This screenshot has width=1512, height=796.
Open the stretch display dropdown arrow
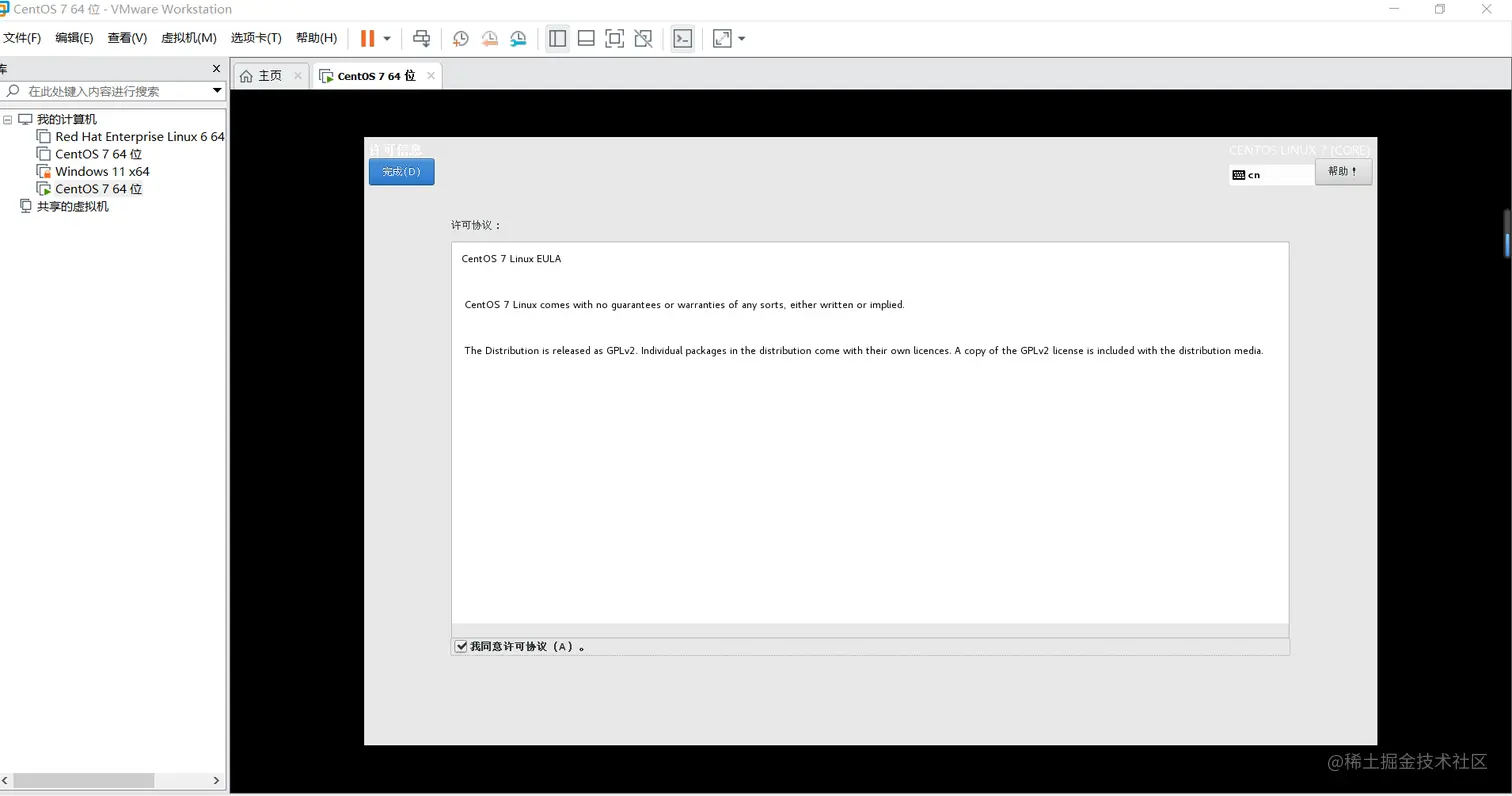click(742, 39)
